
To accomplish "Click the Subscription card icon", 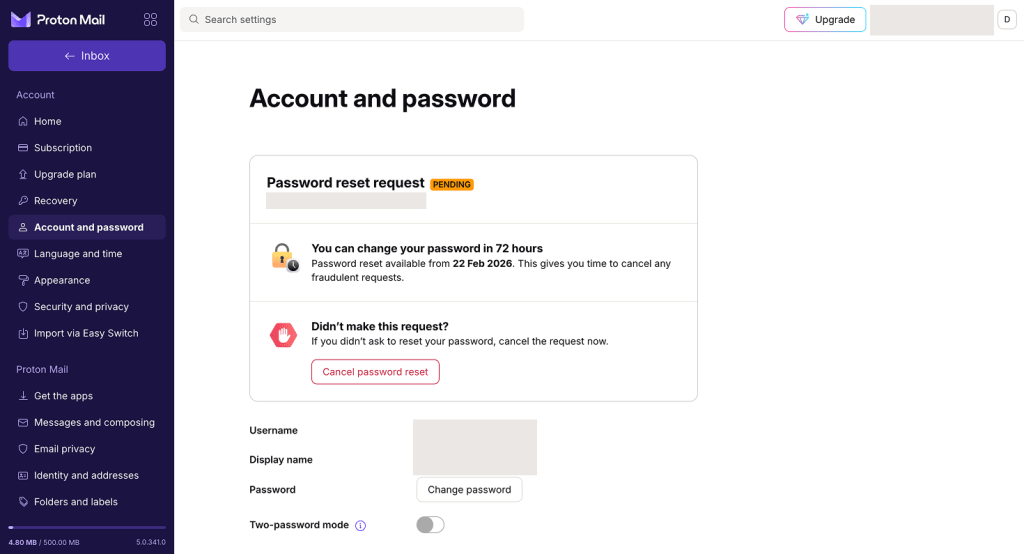I will point(23,148).
